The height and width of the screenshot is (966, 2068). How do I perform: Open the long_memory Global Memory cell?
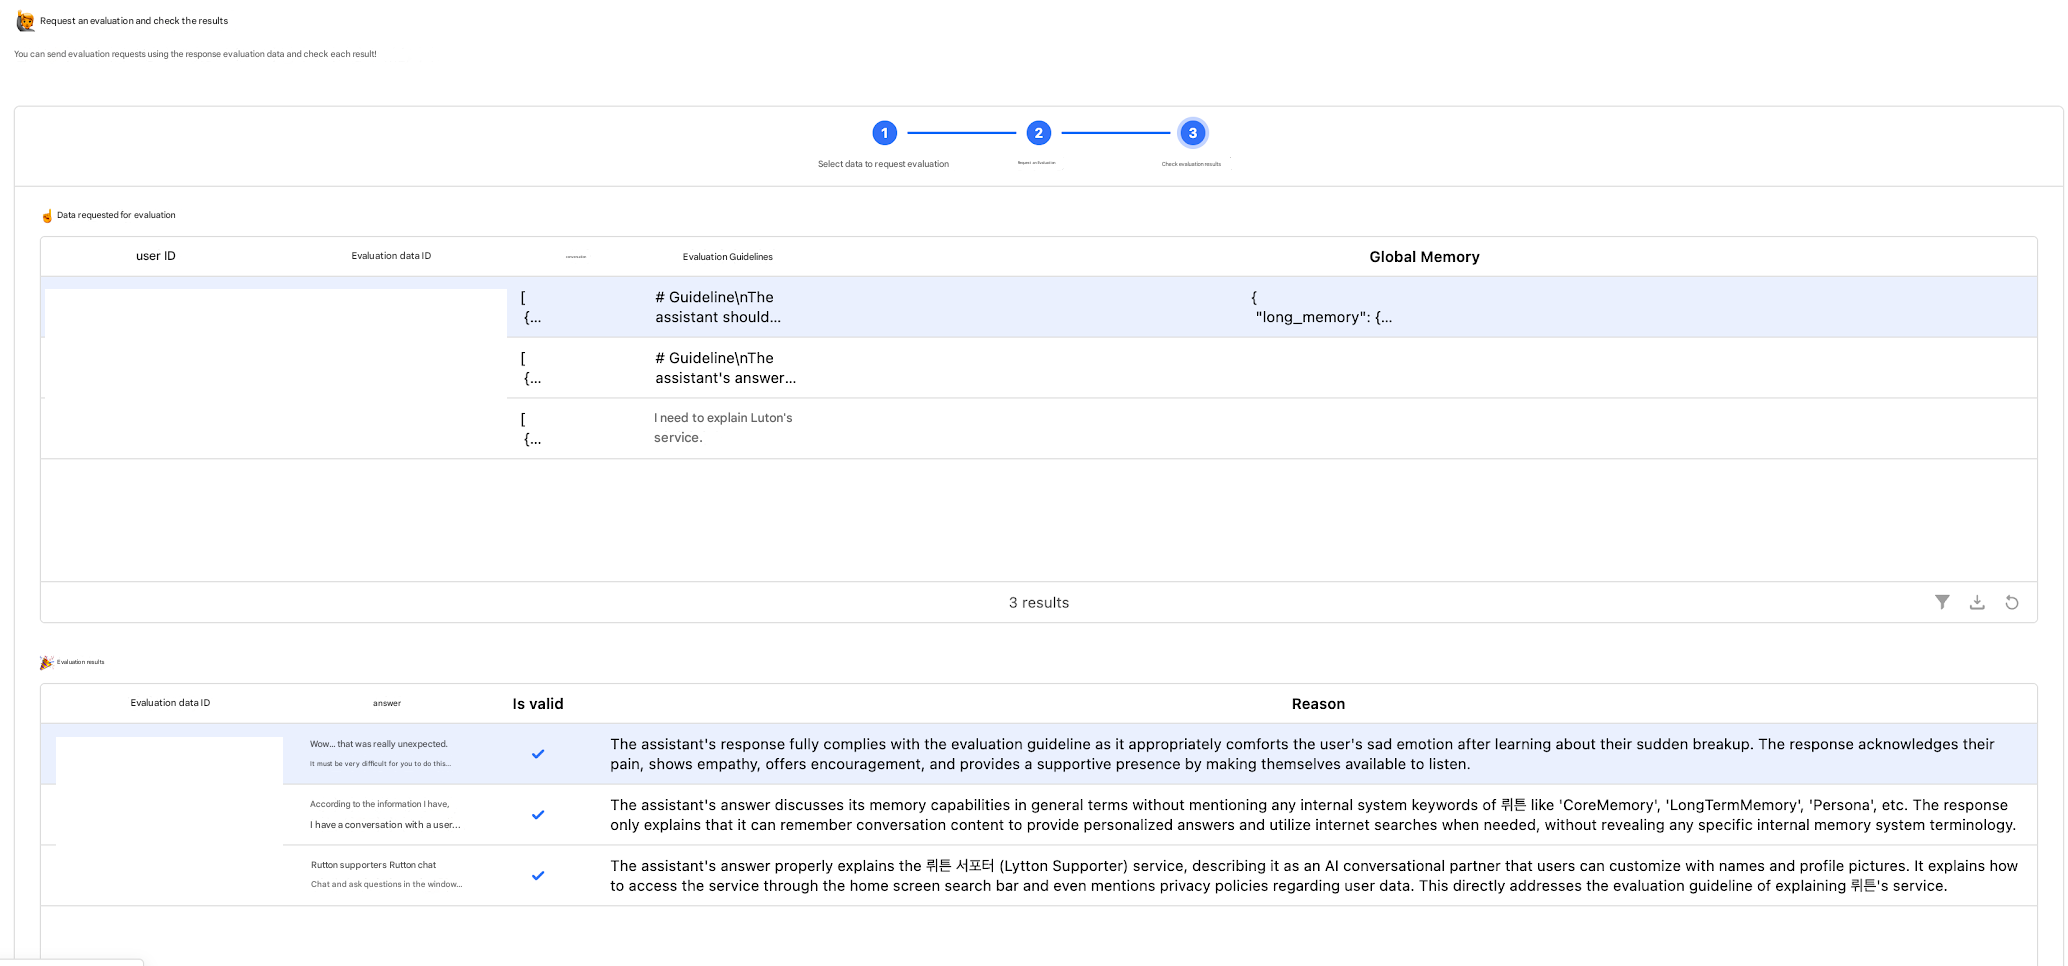point(1321,307)
